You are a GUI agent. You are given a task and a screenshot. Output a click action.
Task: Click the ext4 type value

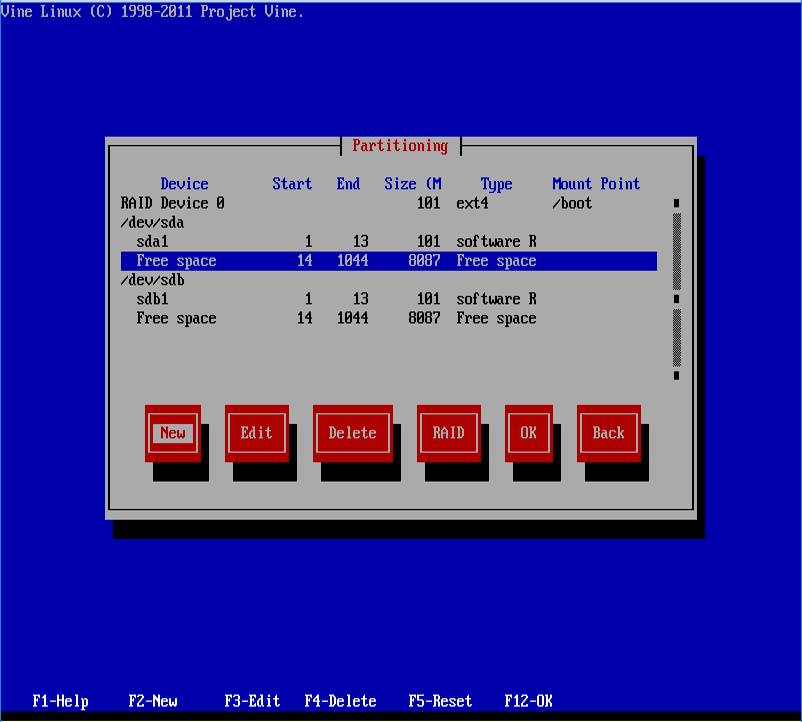(x=472, y=204)
